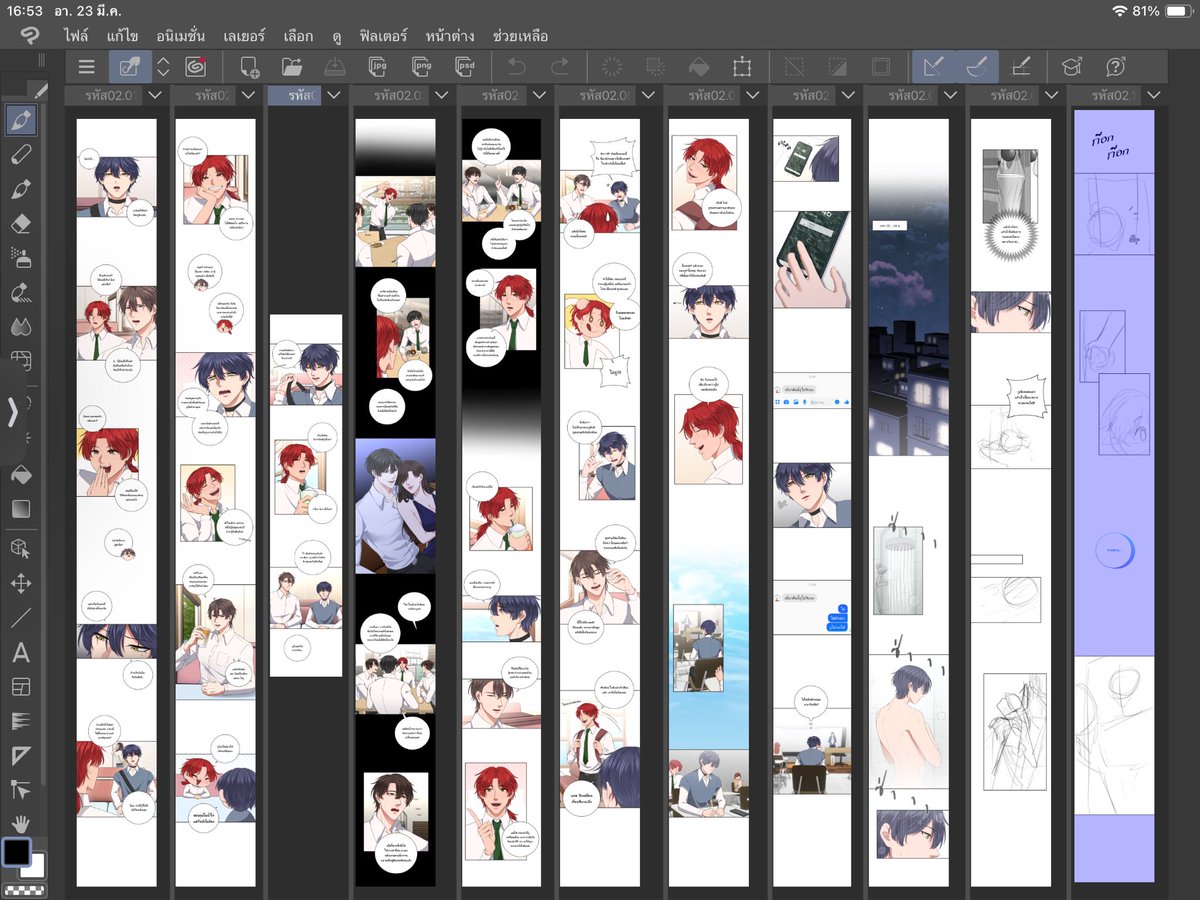Click the black main color swatch
Screen dimensions: 1200x900
[16, 852]
